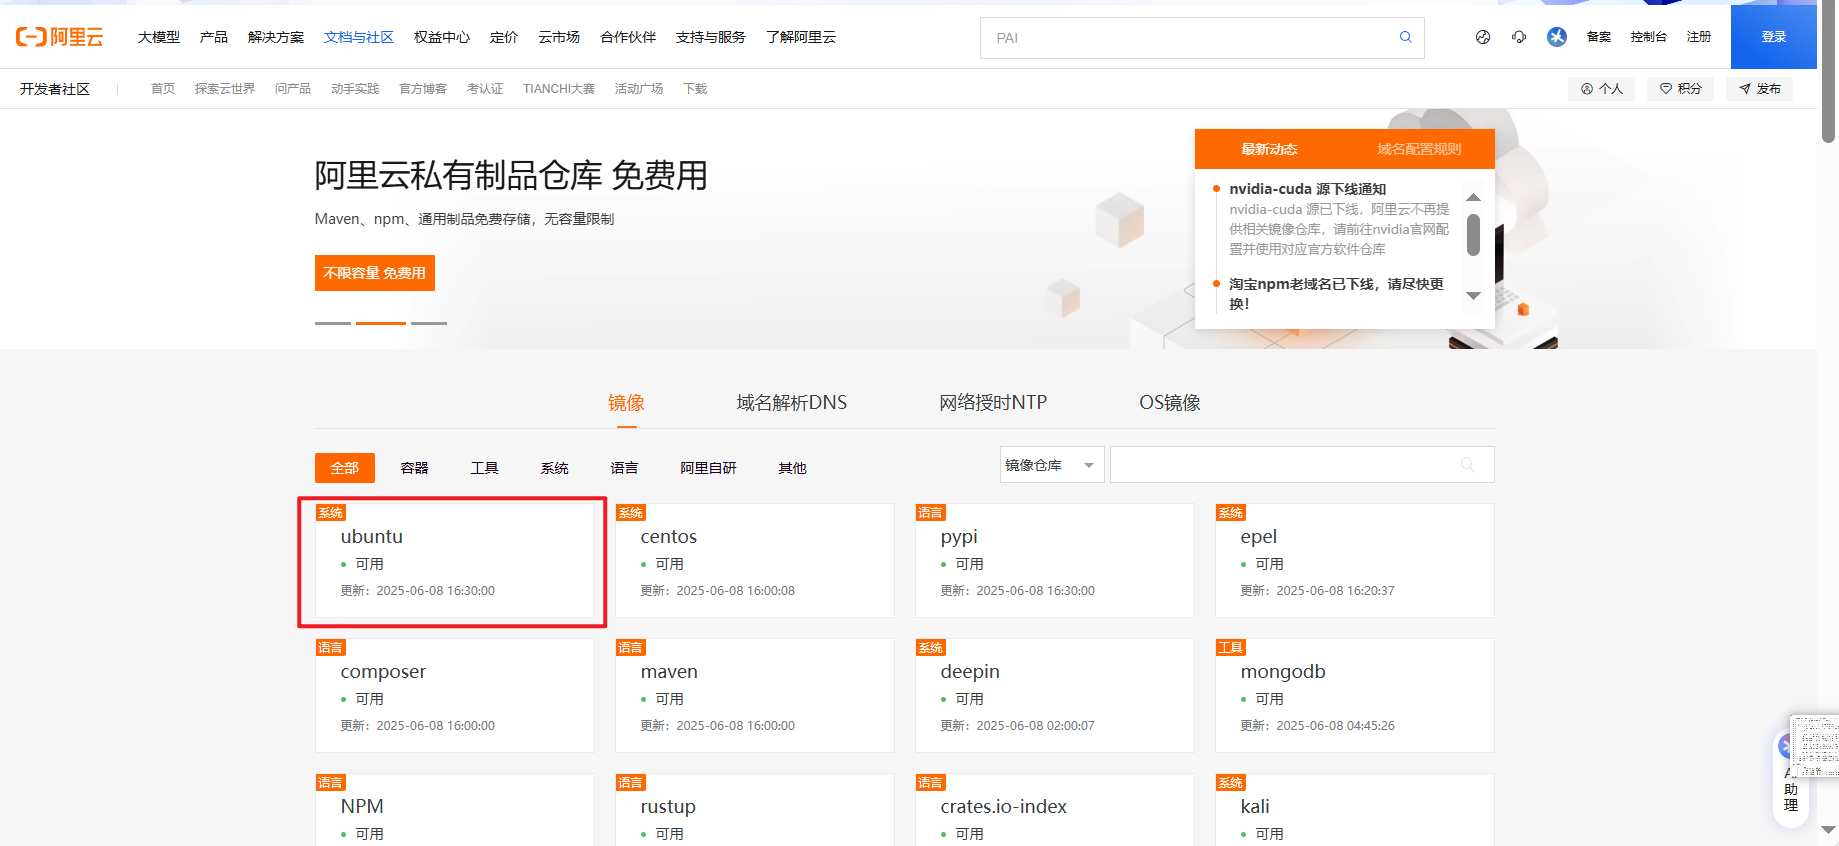The image size is (1839, 846).
Task: Click the blue star assistant icon in header
Action: [x=1557, y=37]
